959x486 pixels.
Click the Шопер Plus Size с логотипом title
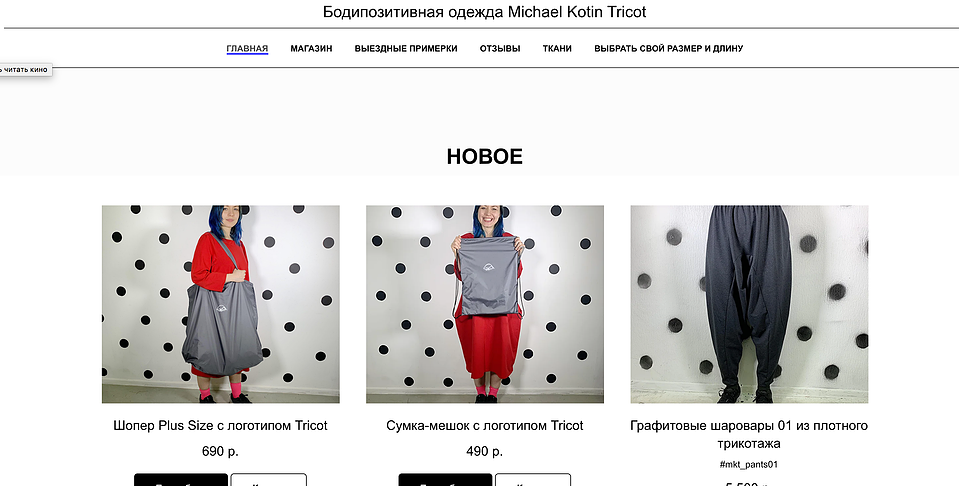[220, 425]
